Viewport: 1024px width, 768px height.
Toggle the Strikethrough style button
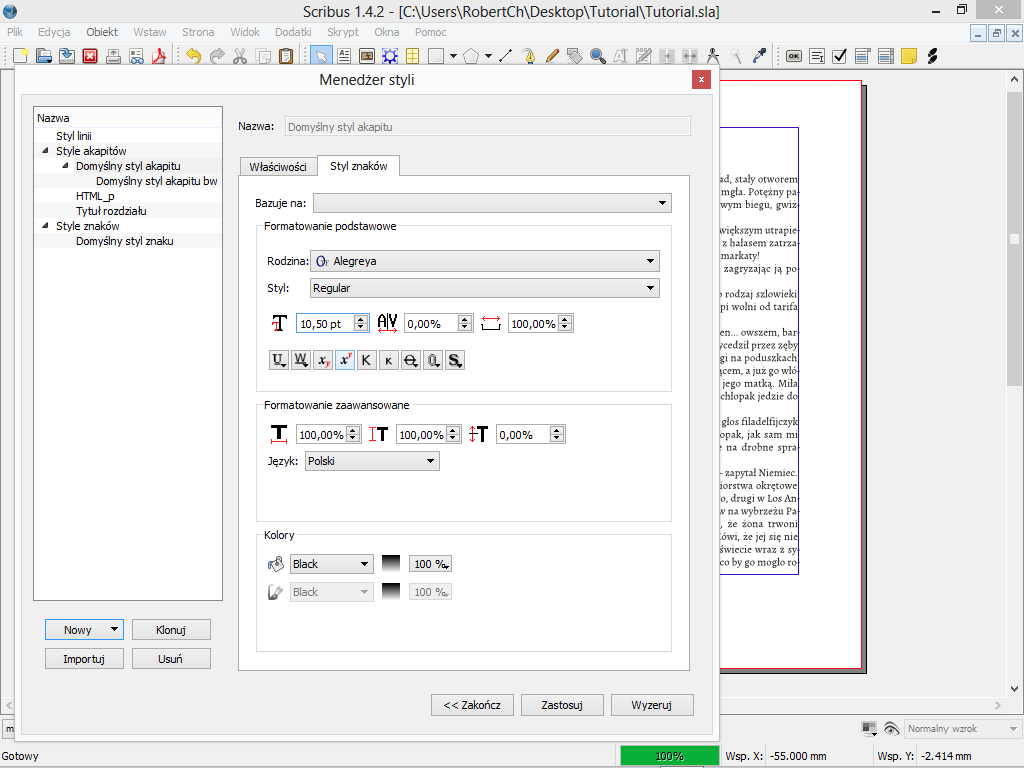[410, 360]
